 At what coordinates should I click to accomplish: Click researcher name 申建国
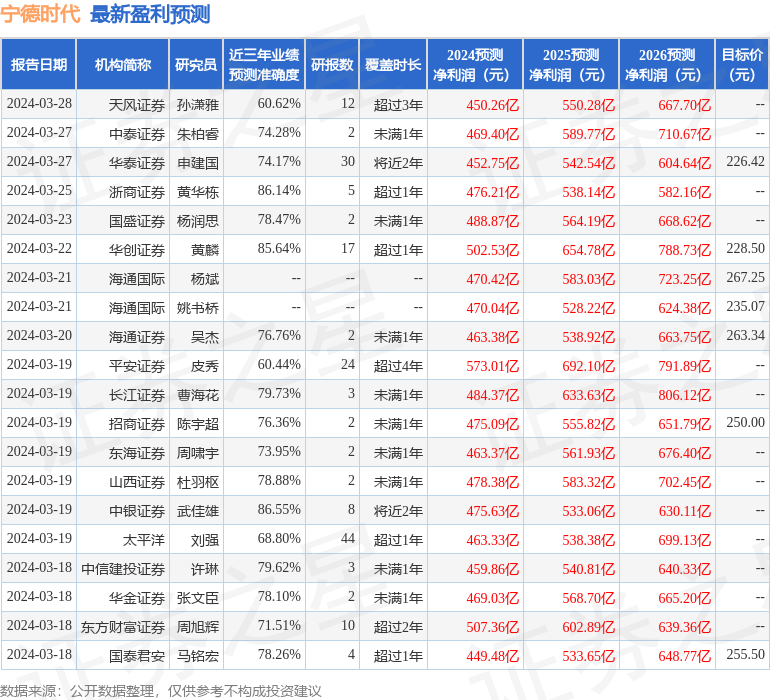coord(197,163)
